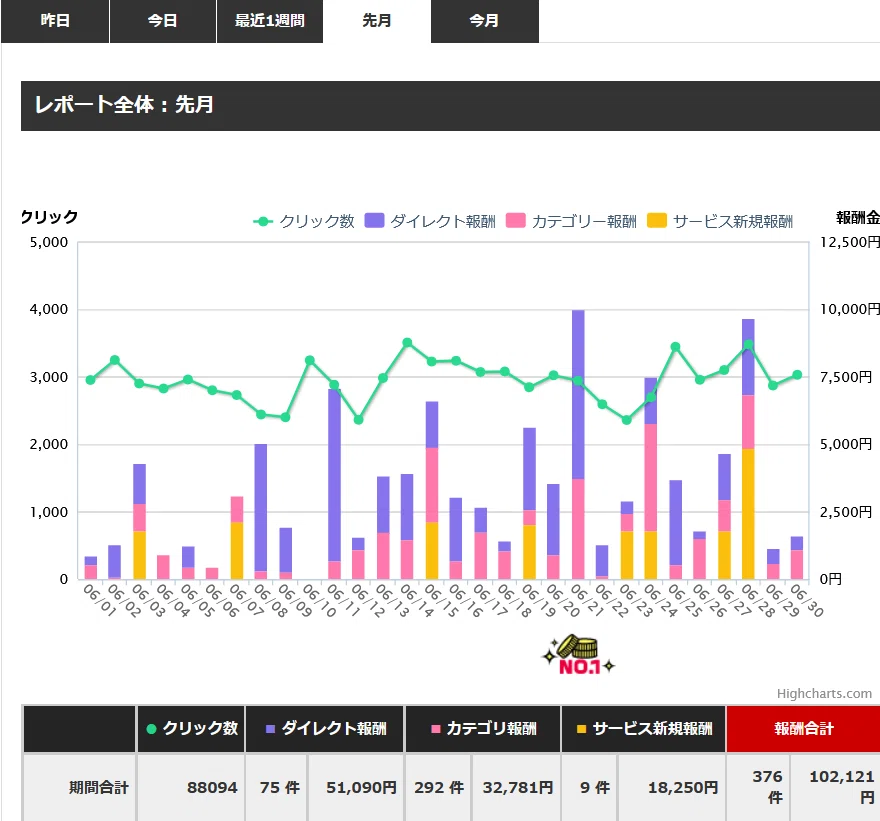This screenshot has width=880, height=821.
Task: Click the 06/28 stacked bar
Action: pos(748,449)
